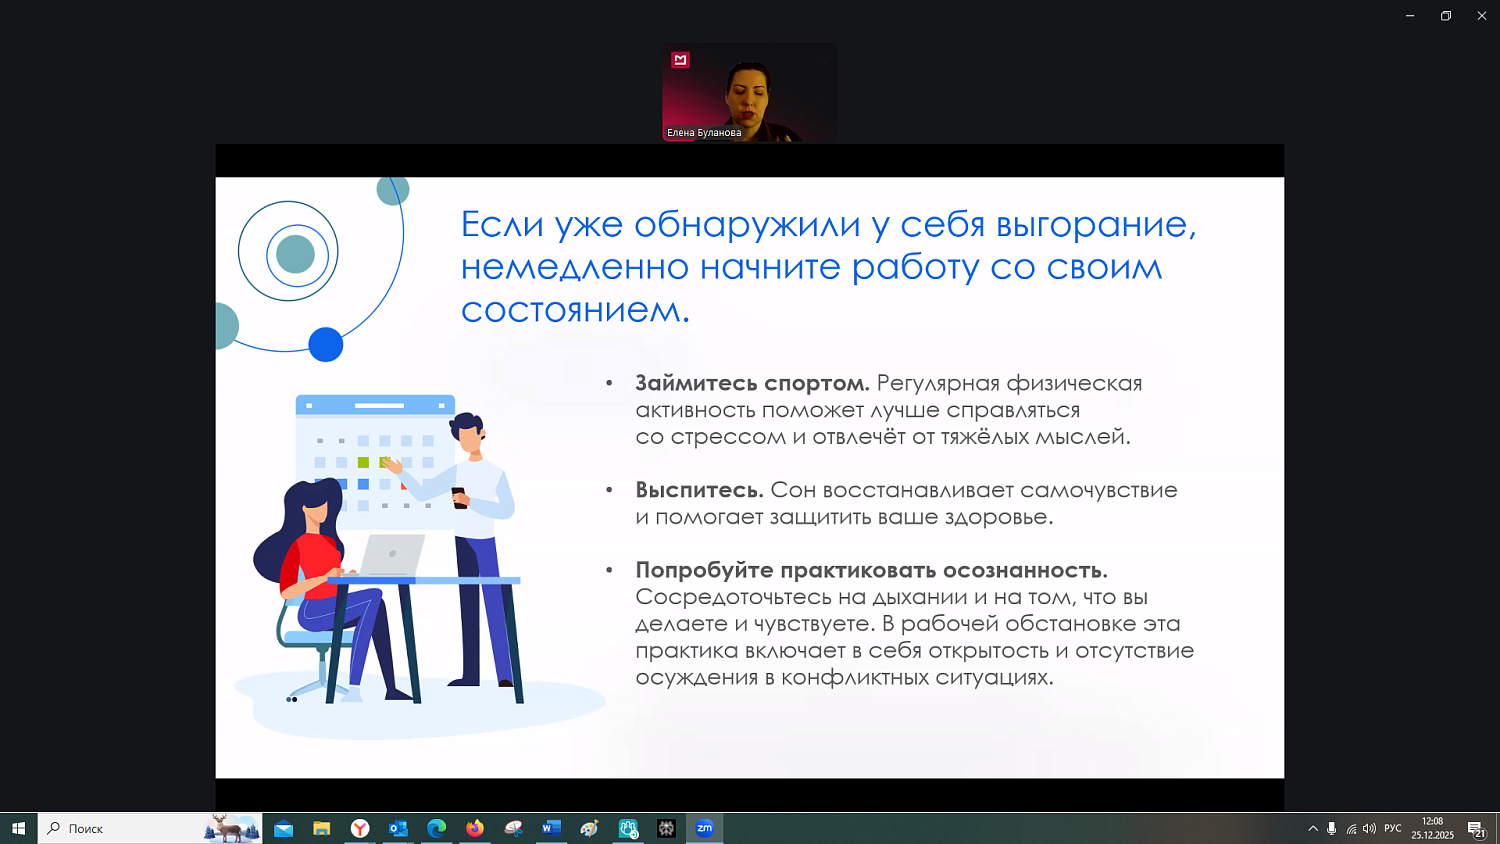Open Wi-Fi network settings from the tray
Screen dimensions: 1500x844
pyautogui.click(x=1350, y=828)
